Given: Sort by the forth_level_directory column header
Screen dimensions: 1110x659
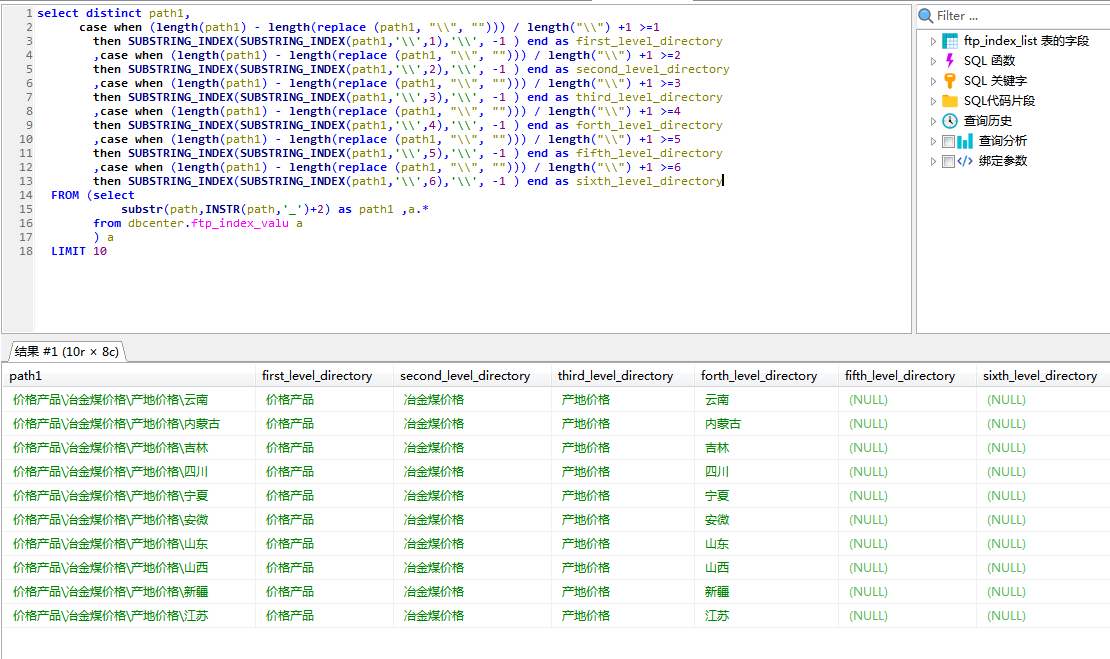Looking at the screenshot, I should click(766, 376).
